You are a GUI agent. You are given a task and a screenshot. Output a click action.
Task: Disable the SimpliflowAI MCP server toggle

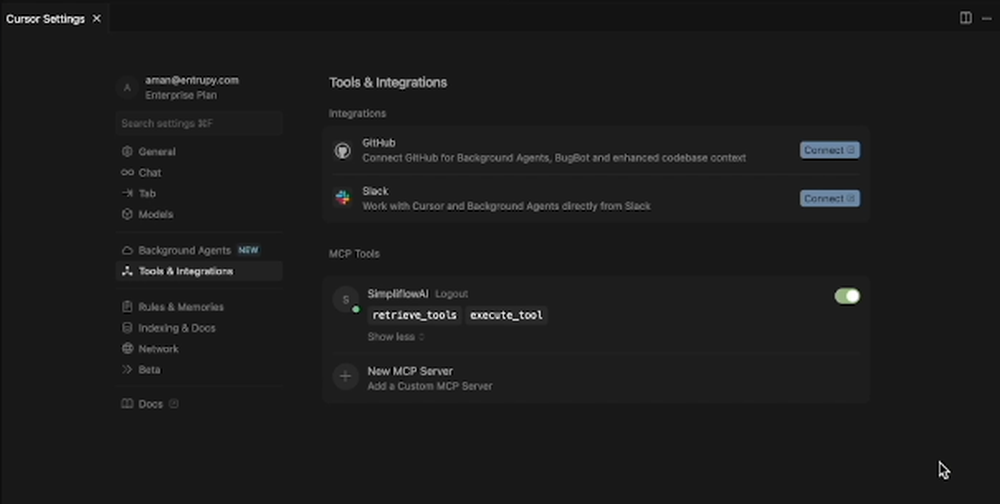point(847,296)
